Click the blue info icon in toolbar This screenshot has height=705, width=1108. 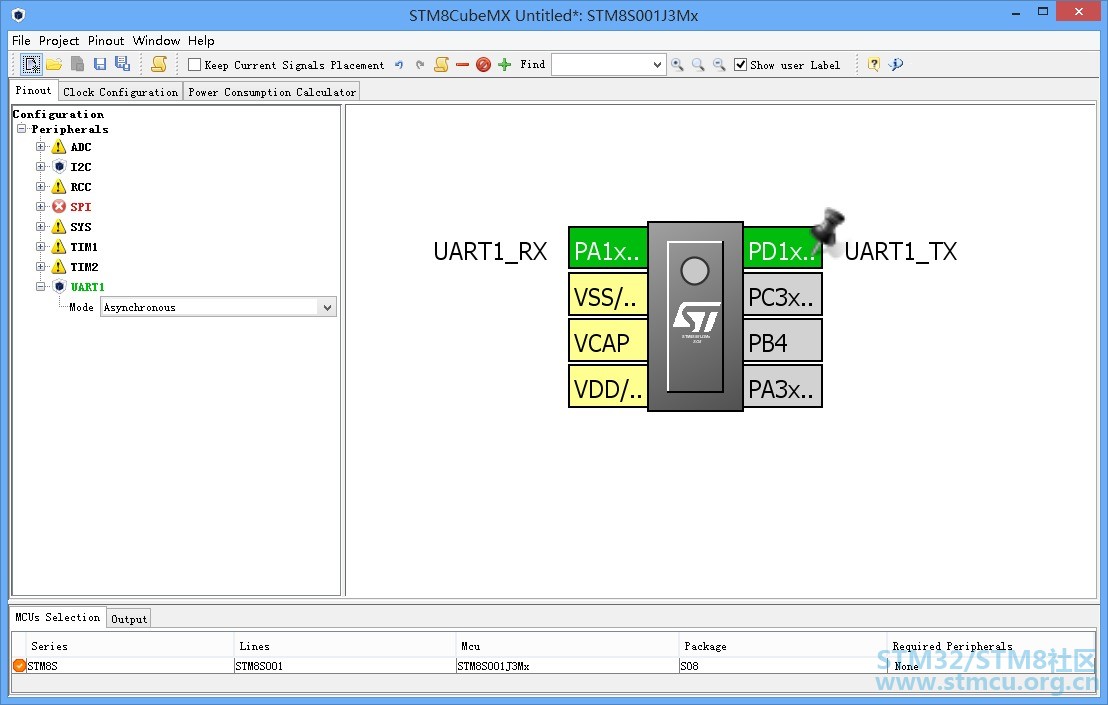coord(896,65)
